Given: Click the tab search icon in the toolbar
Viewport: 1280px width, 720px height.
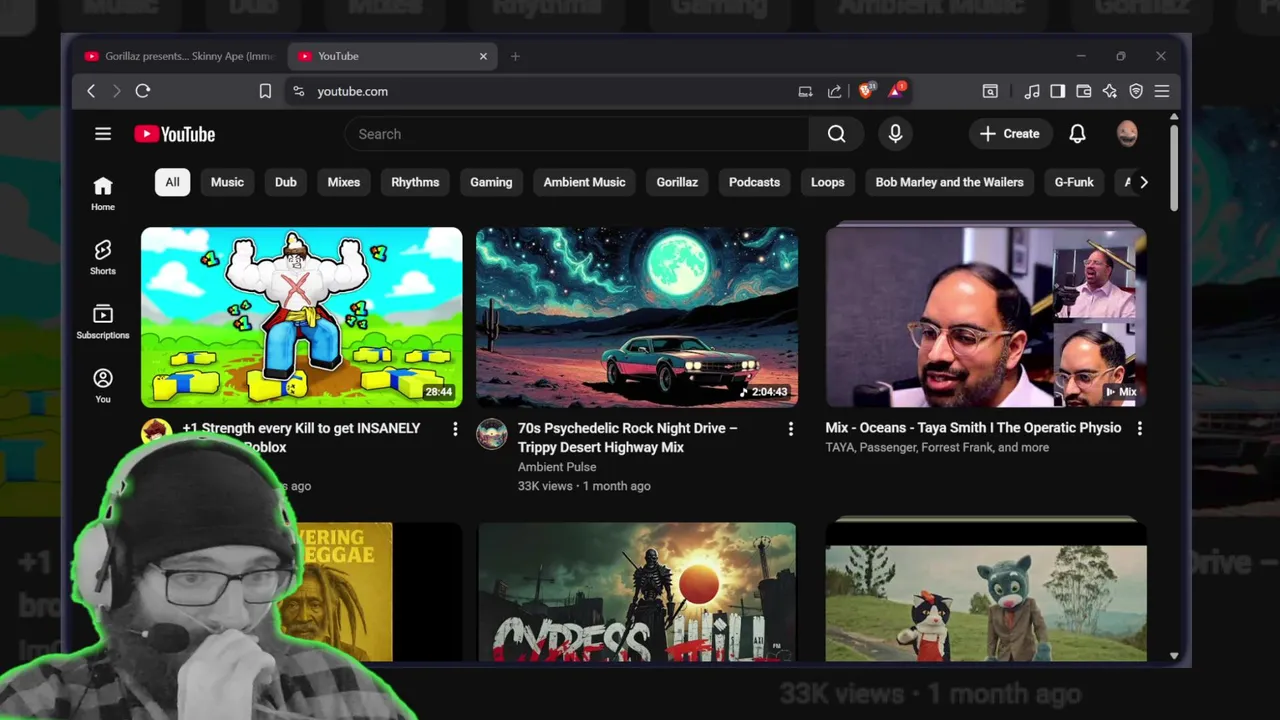Looking at the screenshot, I should 990,91.
